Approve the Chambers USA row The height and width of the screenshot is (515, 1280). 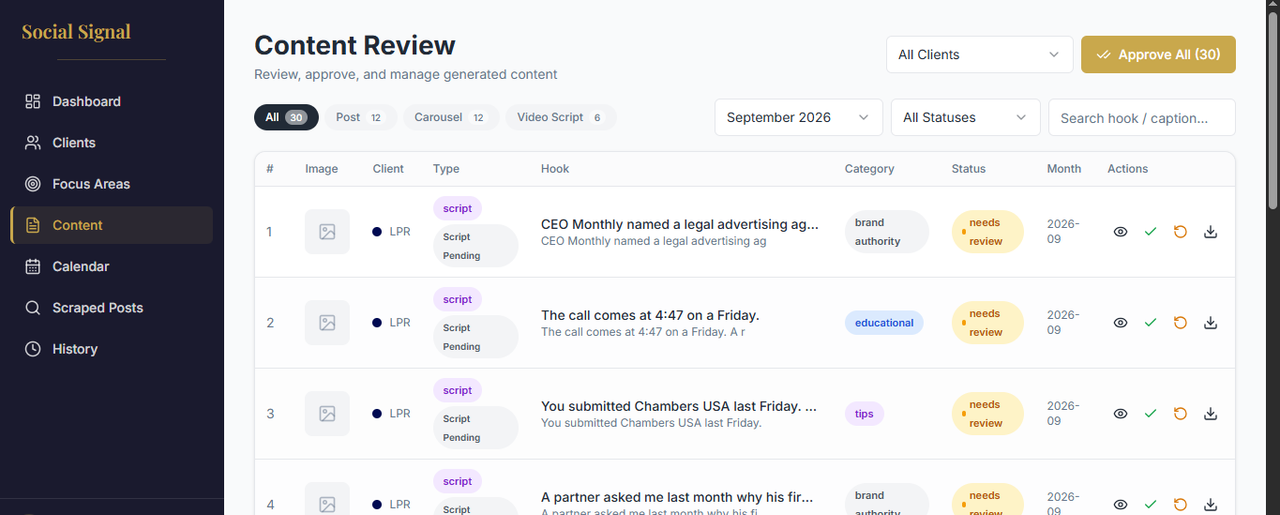1150,414
